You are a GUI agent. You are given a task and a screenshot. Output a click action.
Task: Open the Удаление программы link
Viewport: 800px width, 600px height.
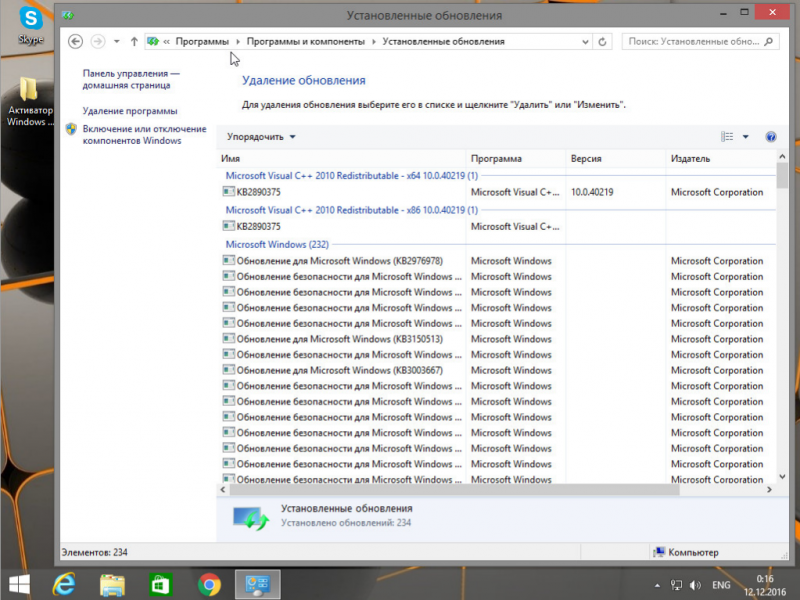coord(130,111)
